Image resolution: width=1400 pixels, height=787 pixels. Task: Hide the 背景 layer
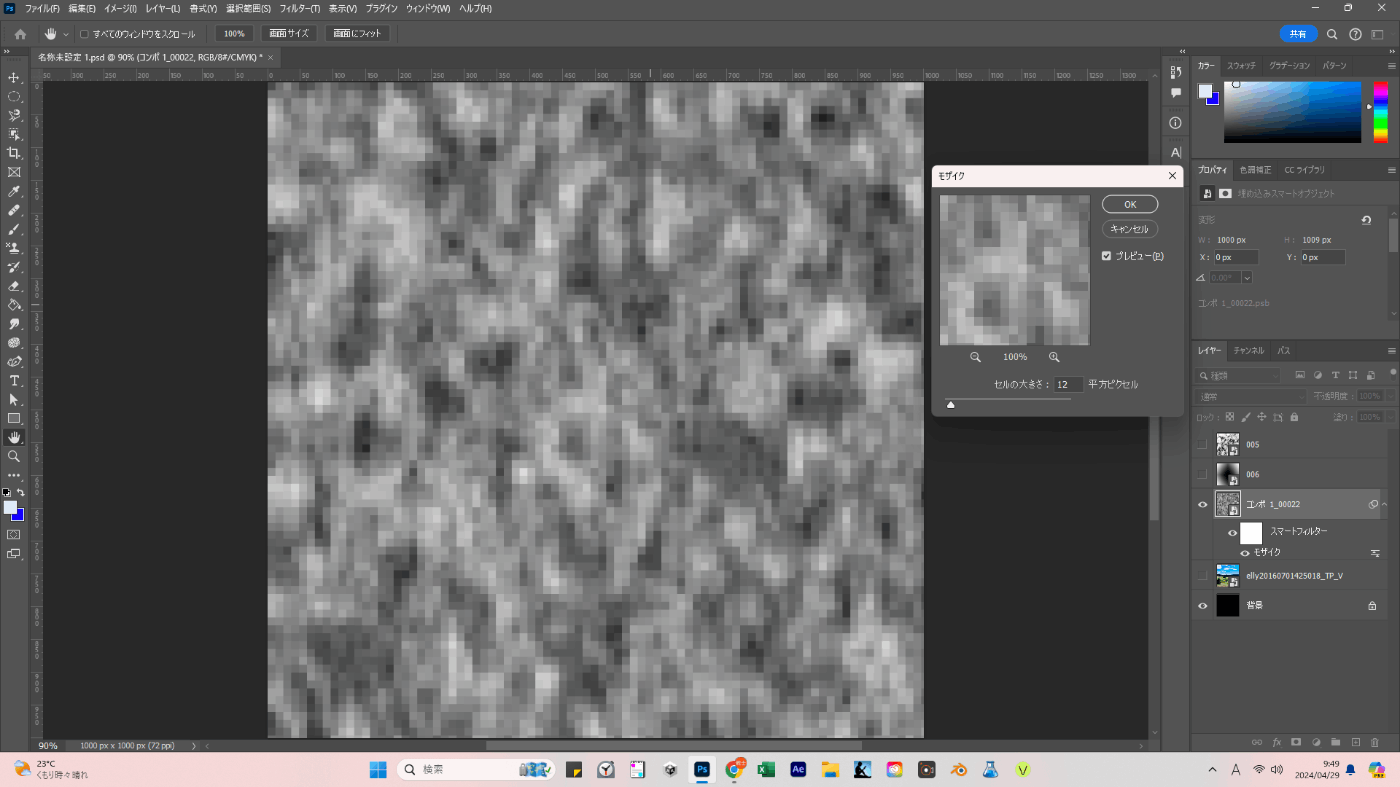[1202, 606]
